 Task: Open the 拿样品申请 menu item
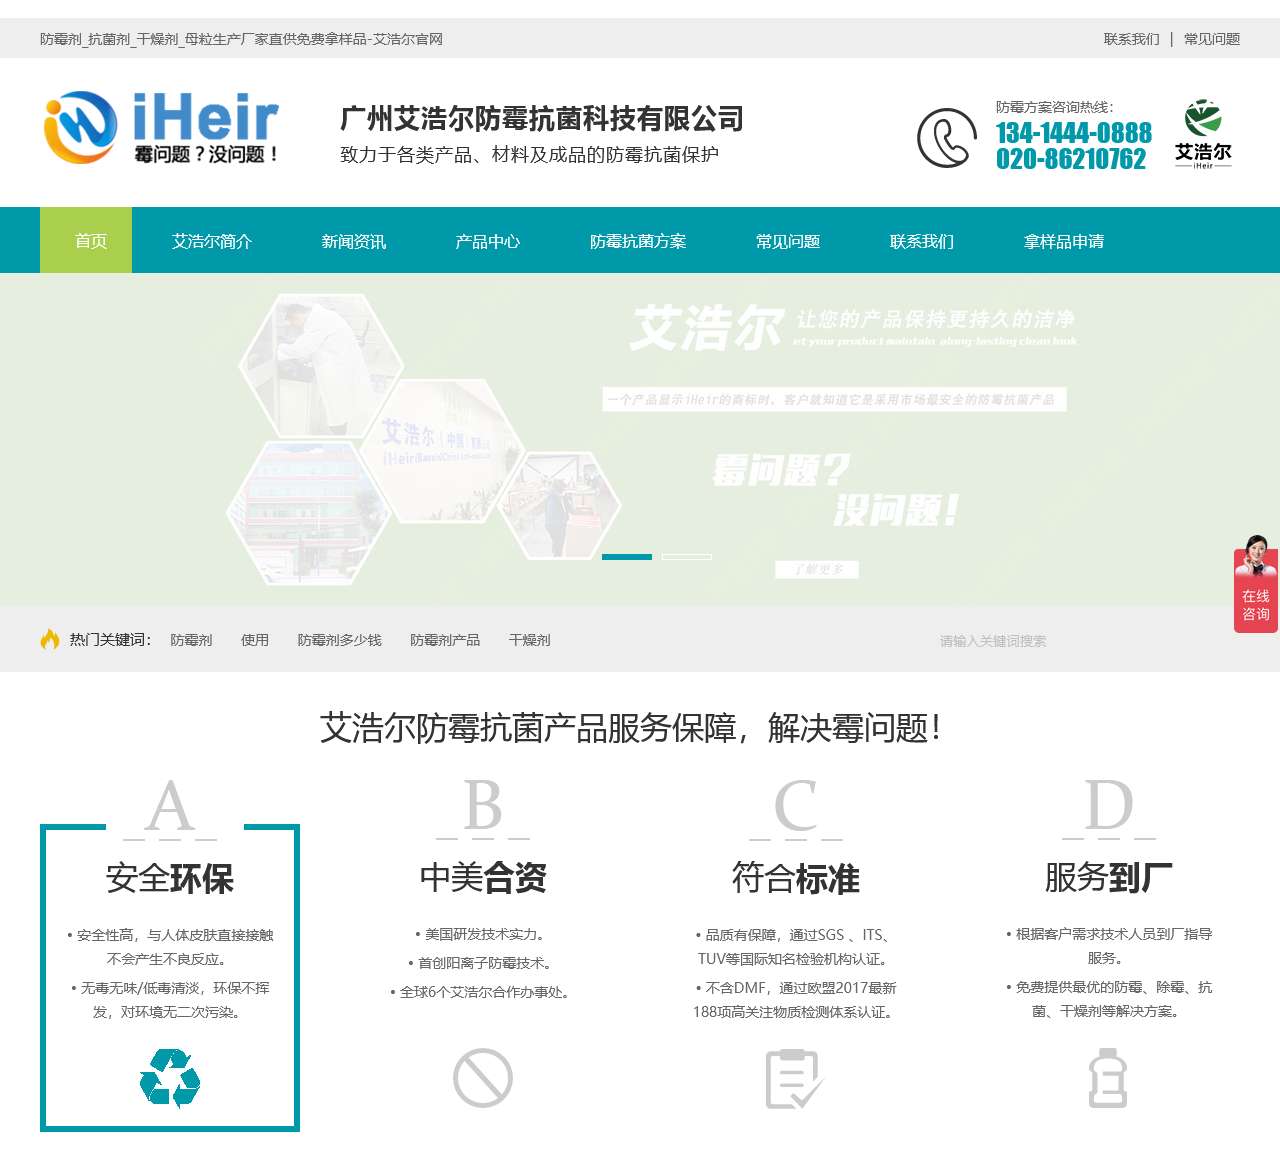pos(1064,241)
